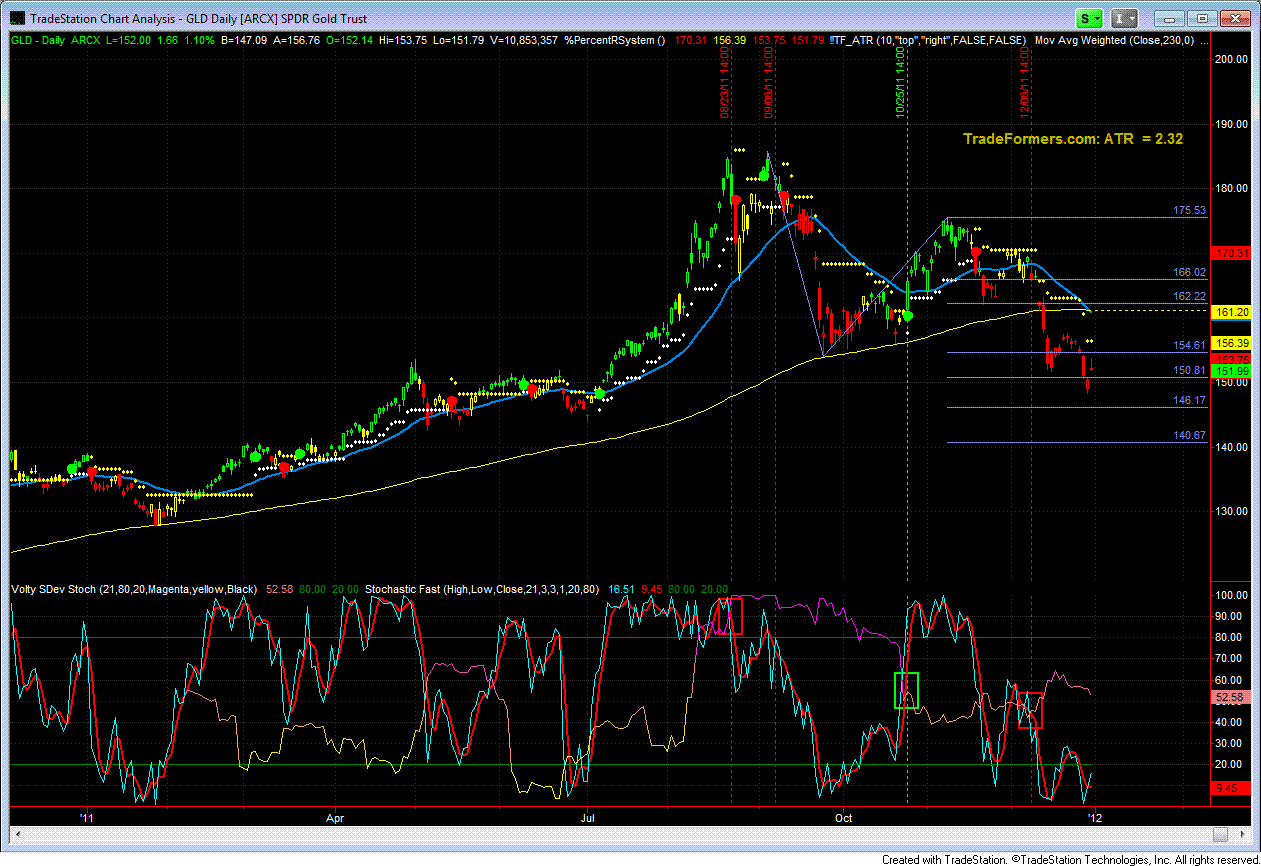Image resolution: width=1261 pixels, height=866 pixels.
Task: Click the 12/06/11 14:00 vertical date marker
Action: [1026, 84]
